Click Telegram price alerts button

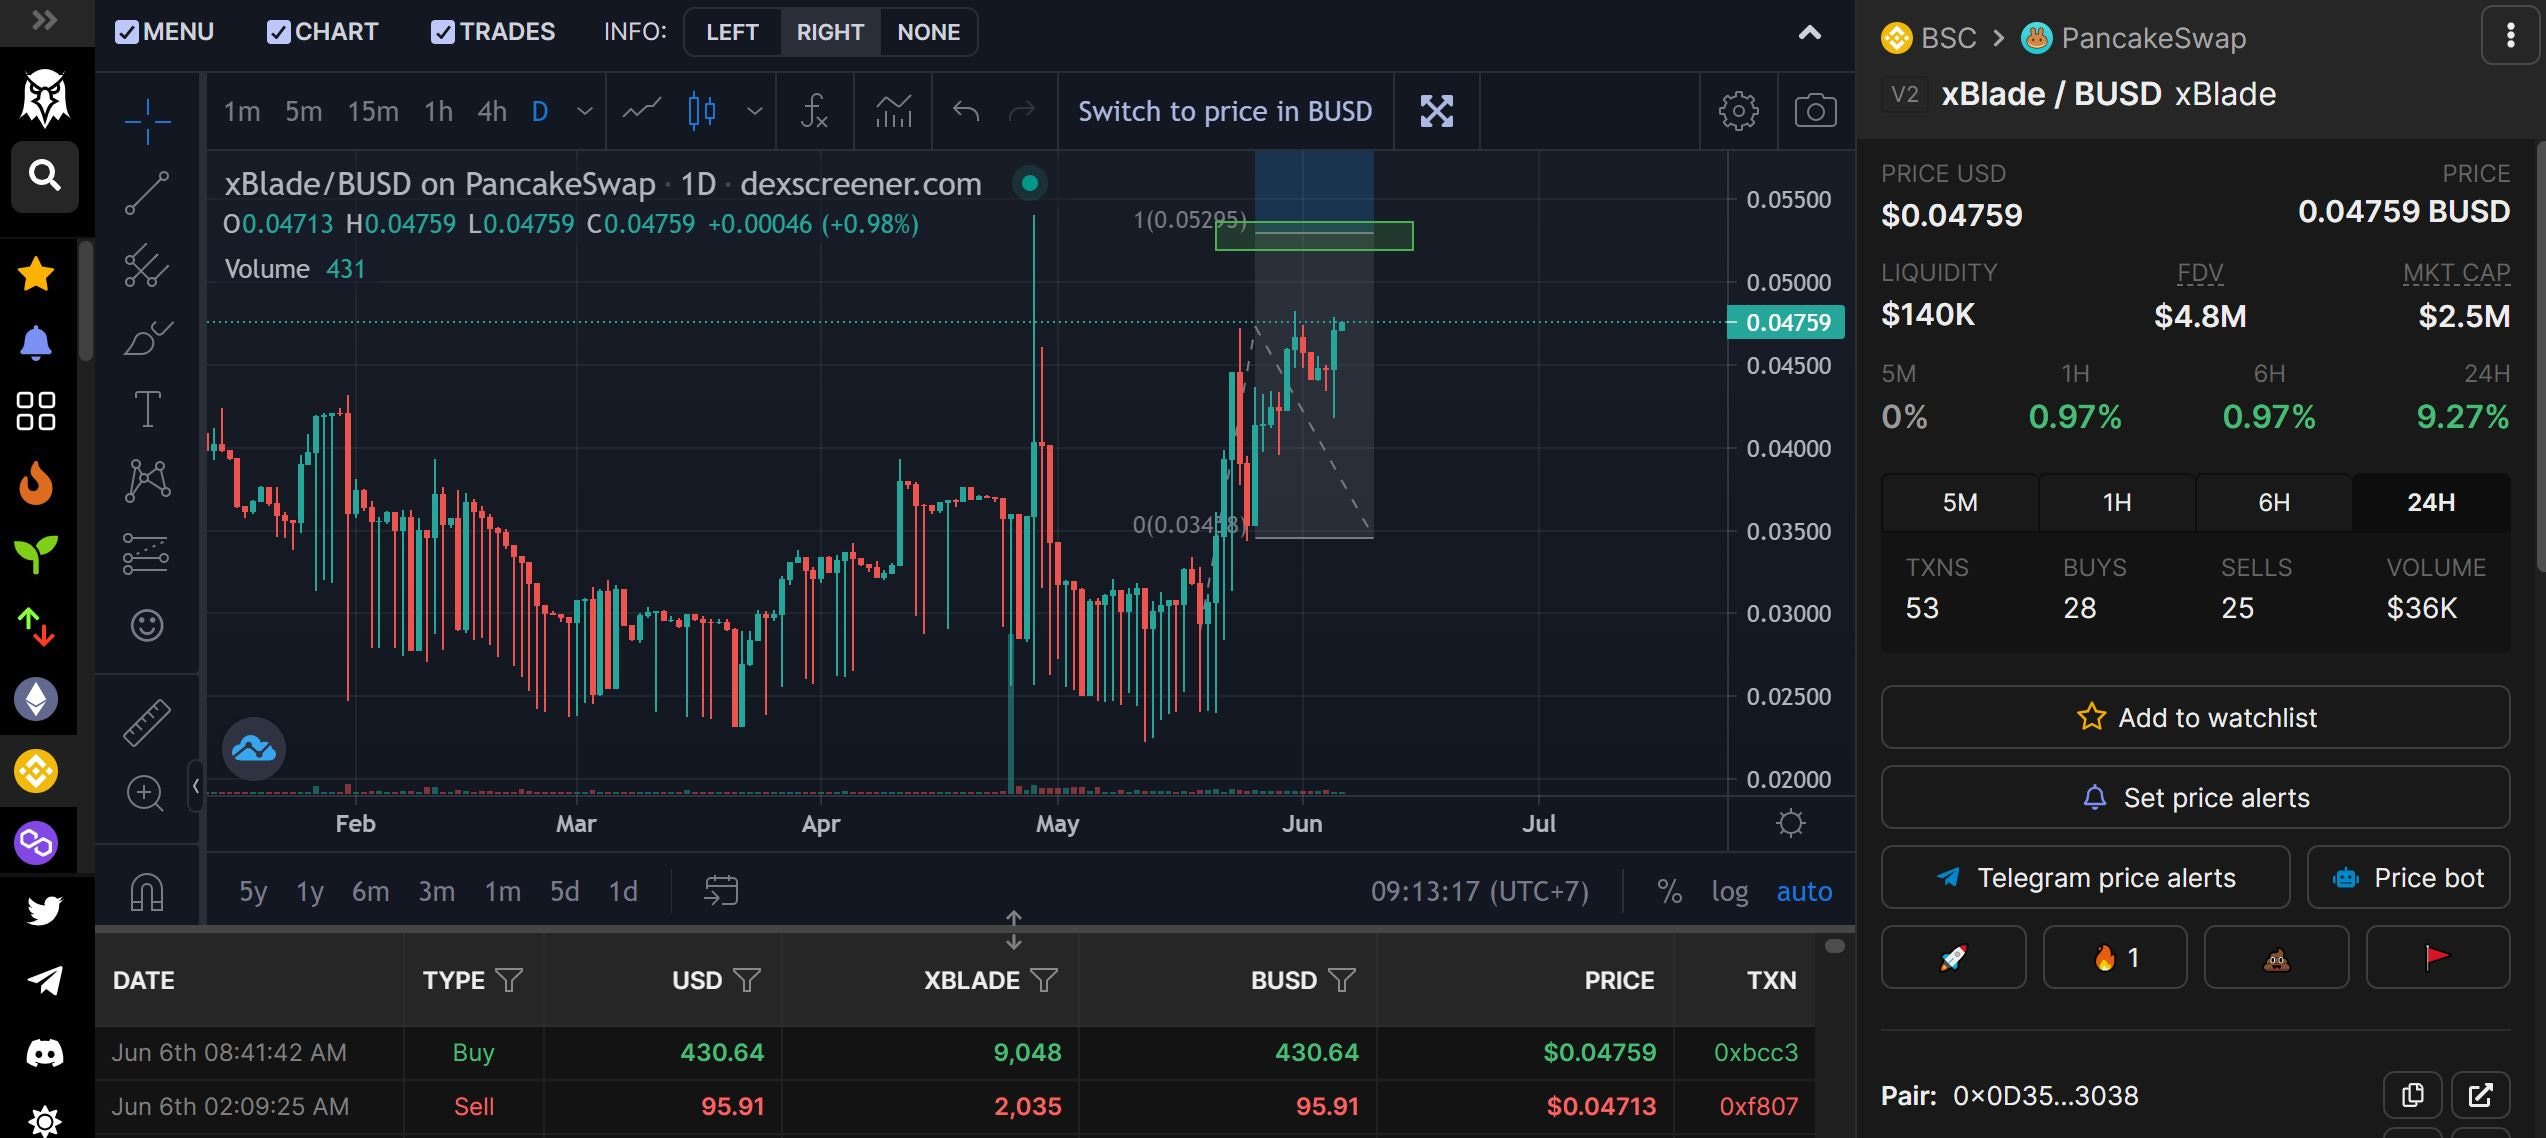point(2086,877)
